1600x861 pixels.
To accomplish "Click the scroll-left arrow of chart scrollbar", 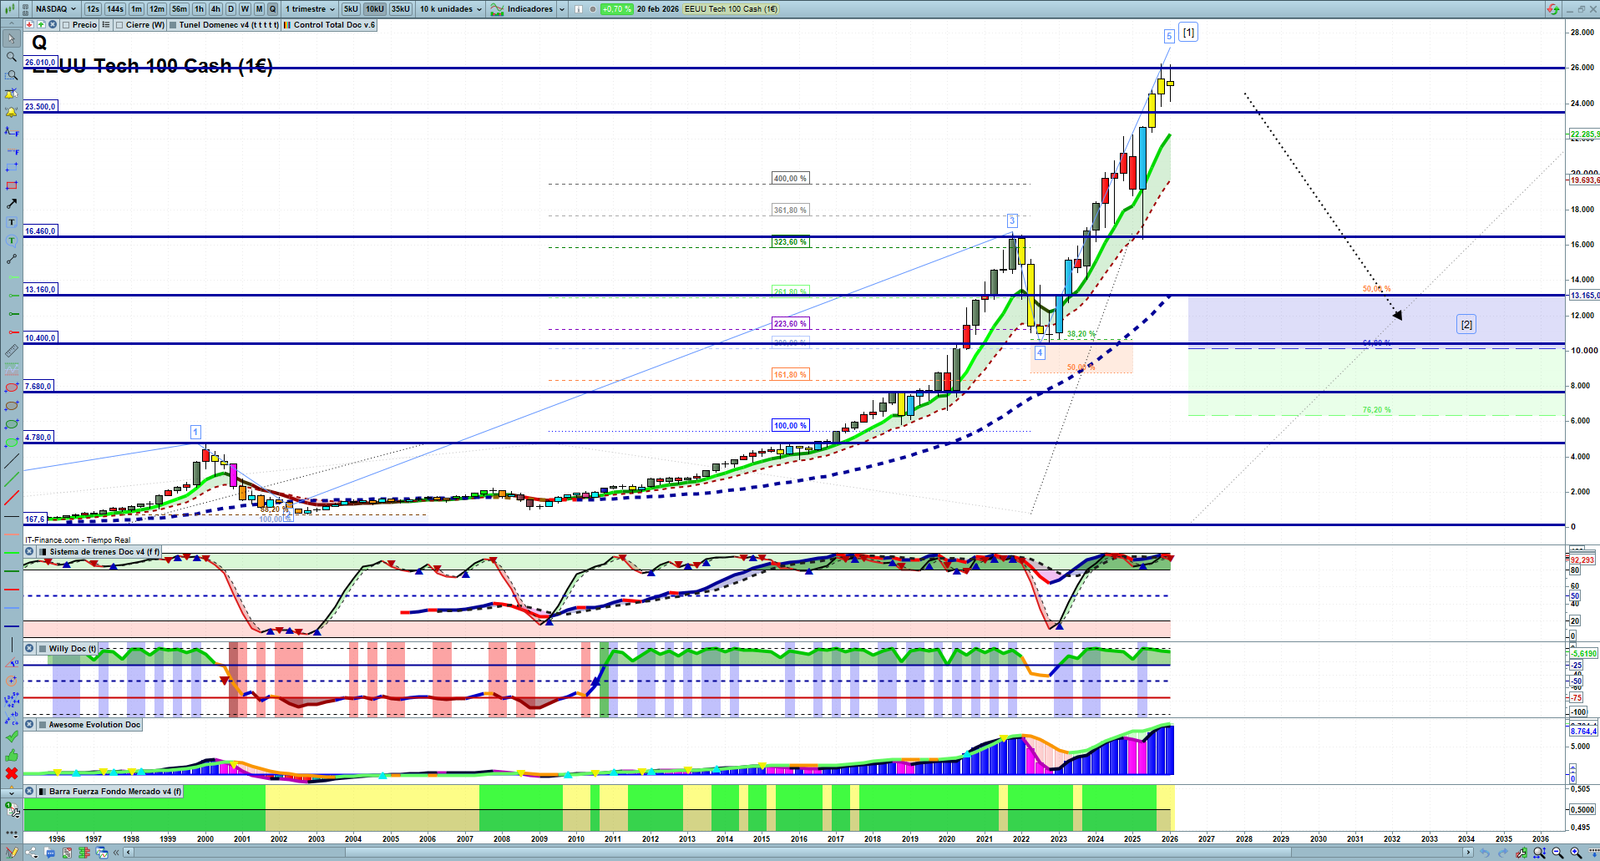I will [x=128, y=853].
